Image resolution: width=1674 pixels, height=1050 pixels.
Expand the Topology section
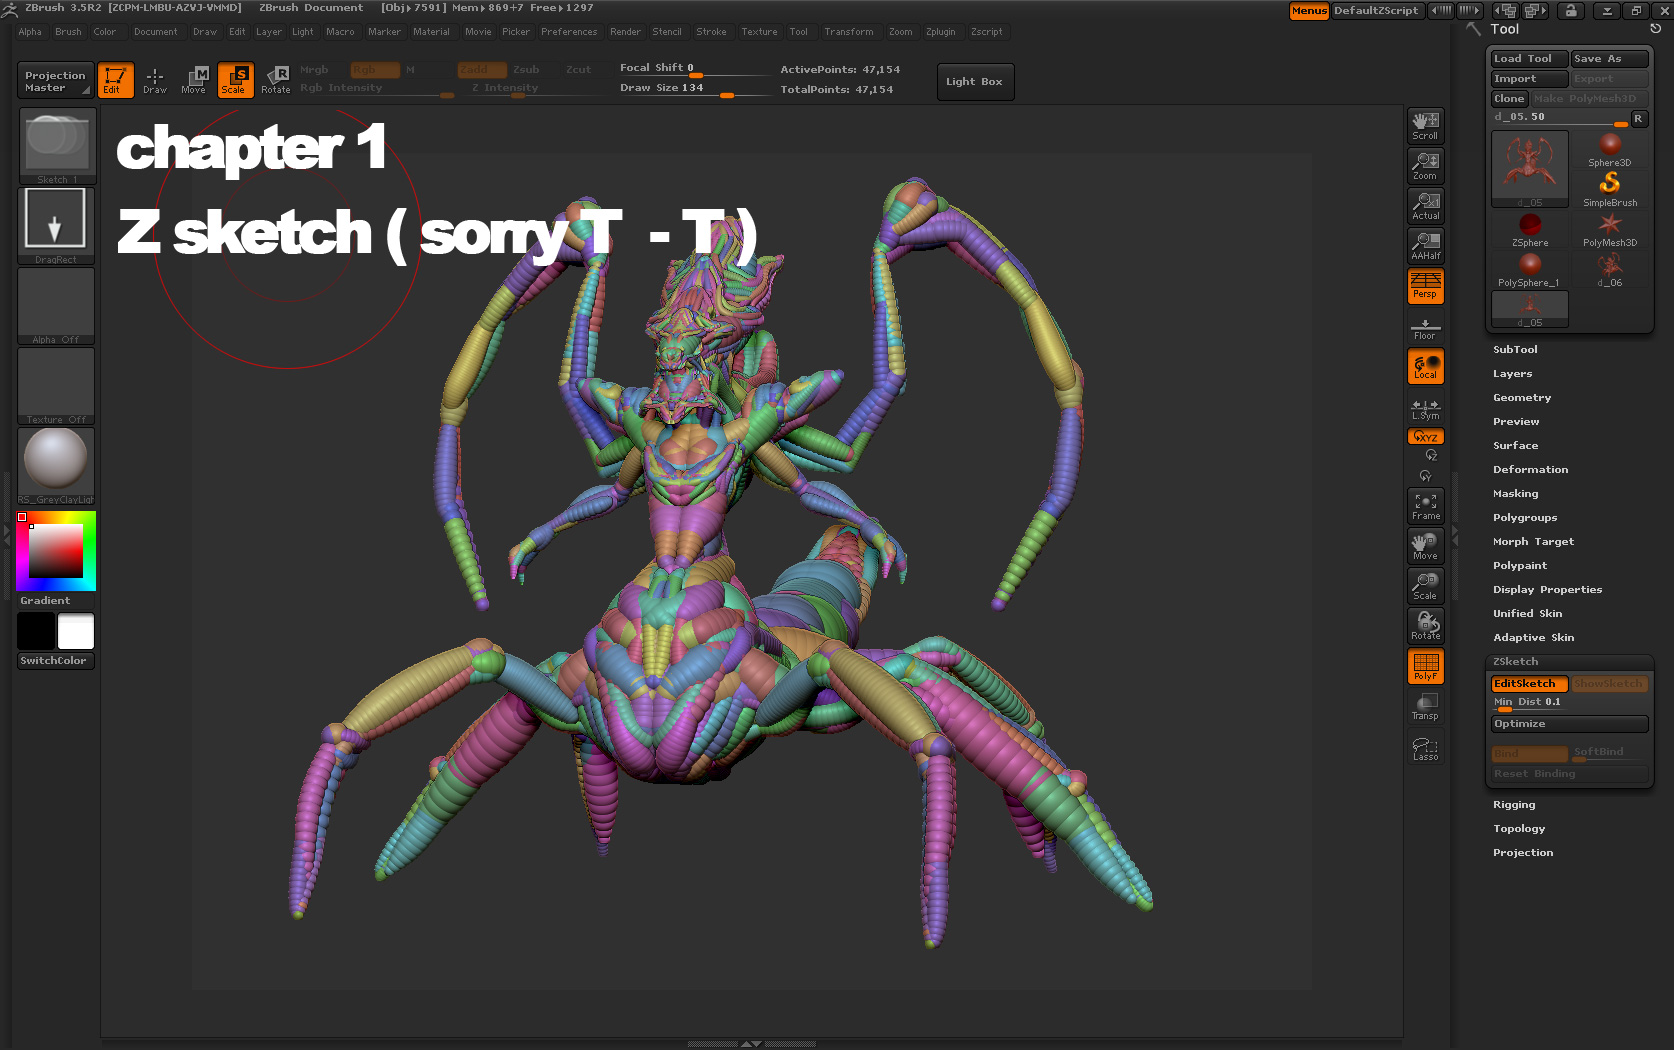point(1519,829)
